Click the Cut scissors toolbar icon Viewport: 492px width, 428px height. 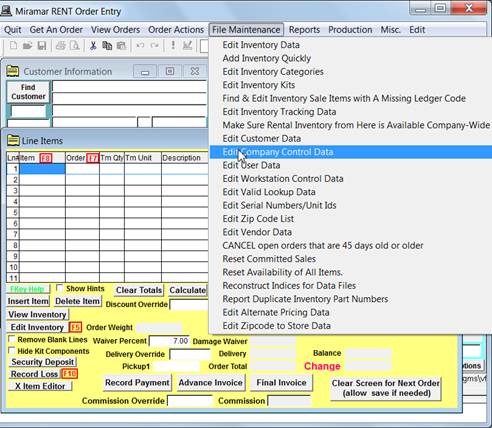pos(93,45)
